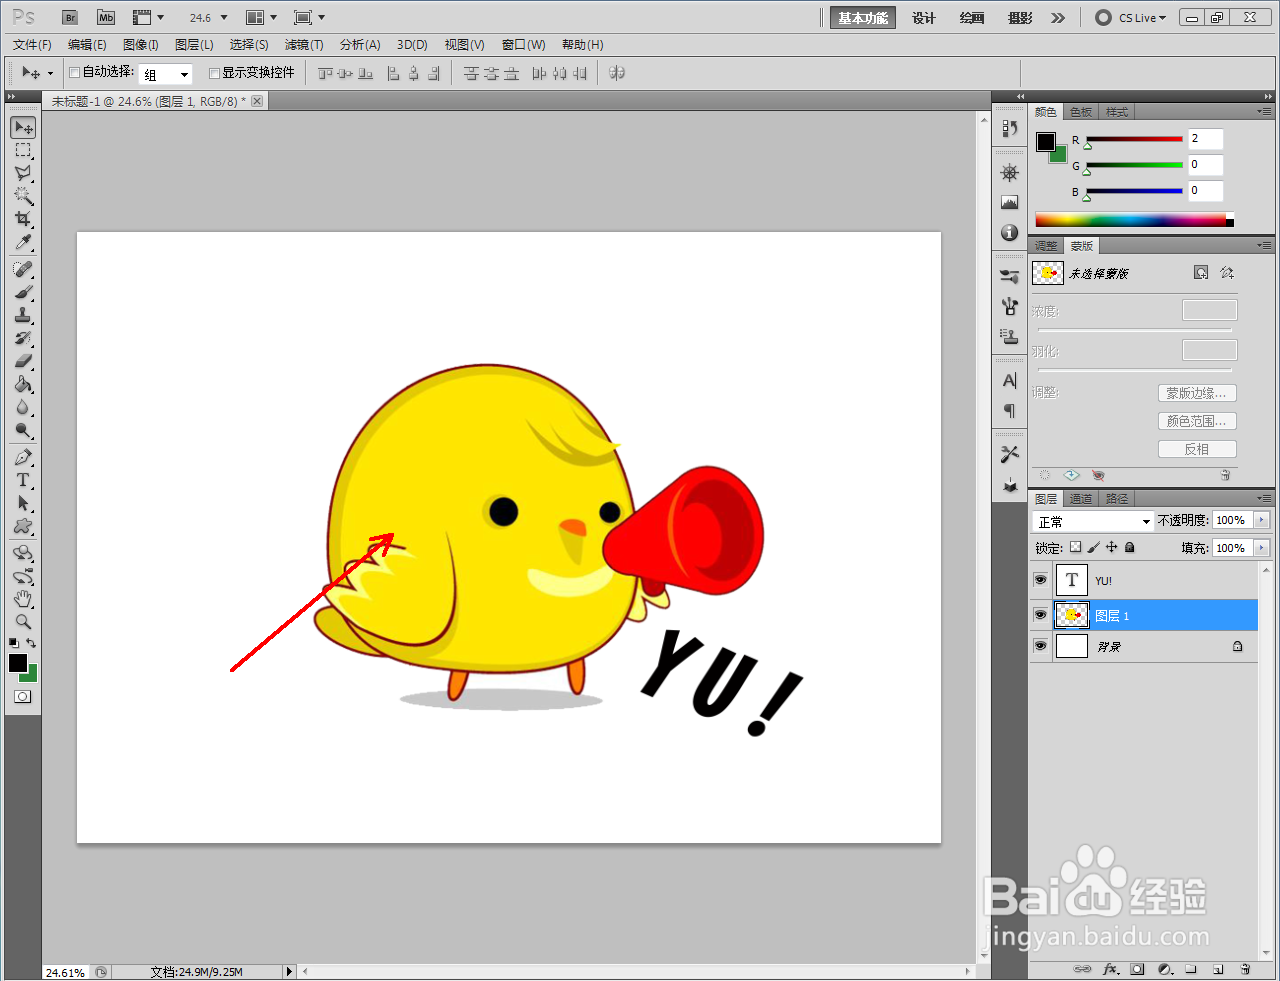Open the Navigator panel icon
The height and width of the screenshot is (981, 1280).
tap(1009, 172)
